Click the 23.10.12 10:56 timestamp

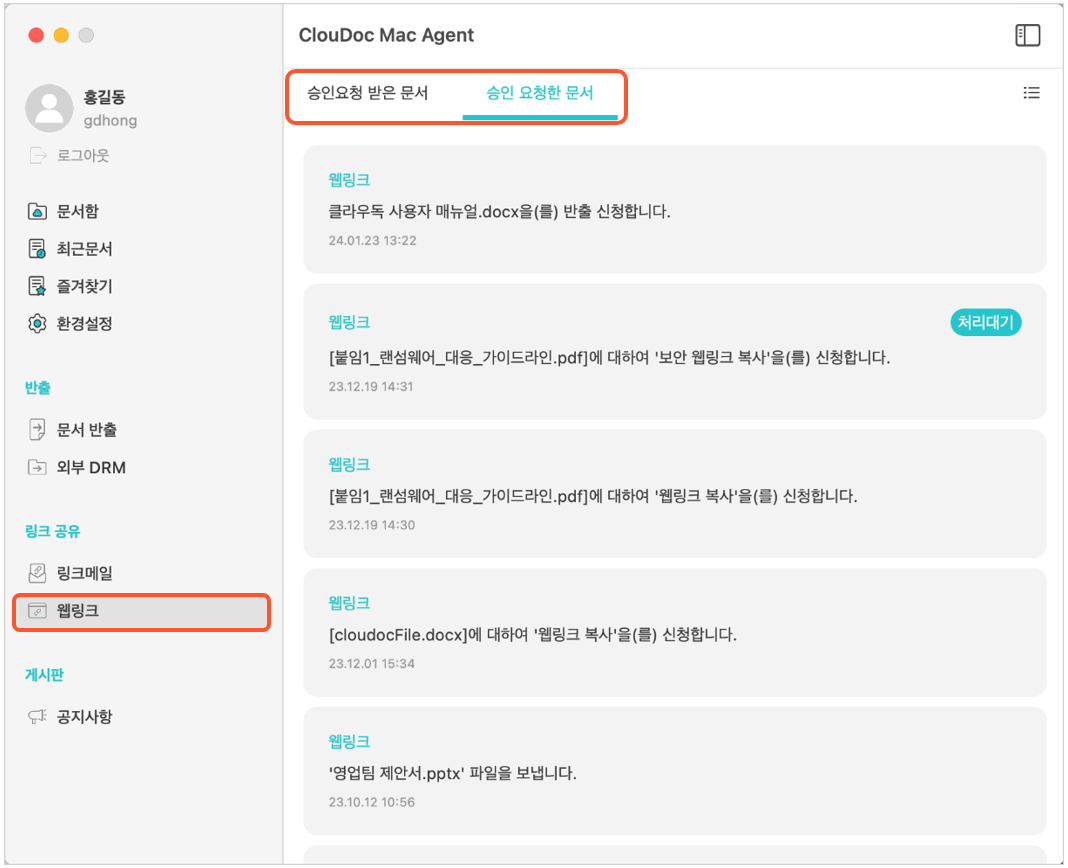[x=371, y=802]
